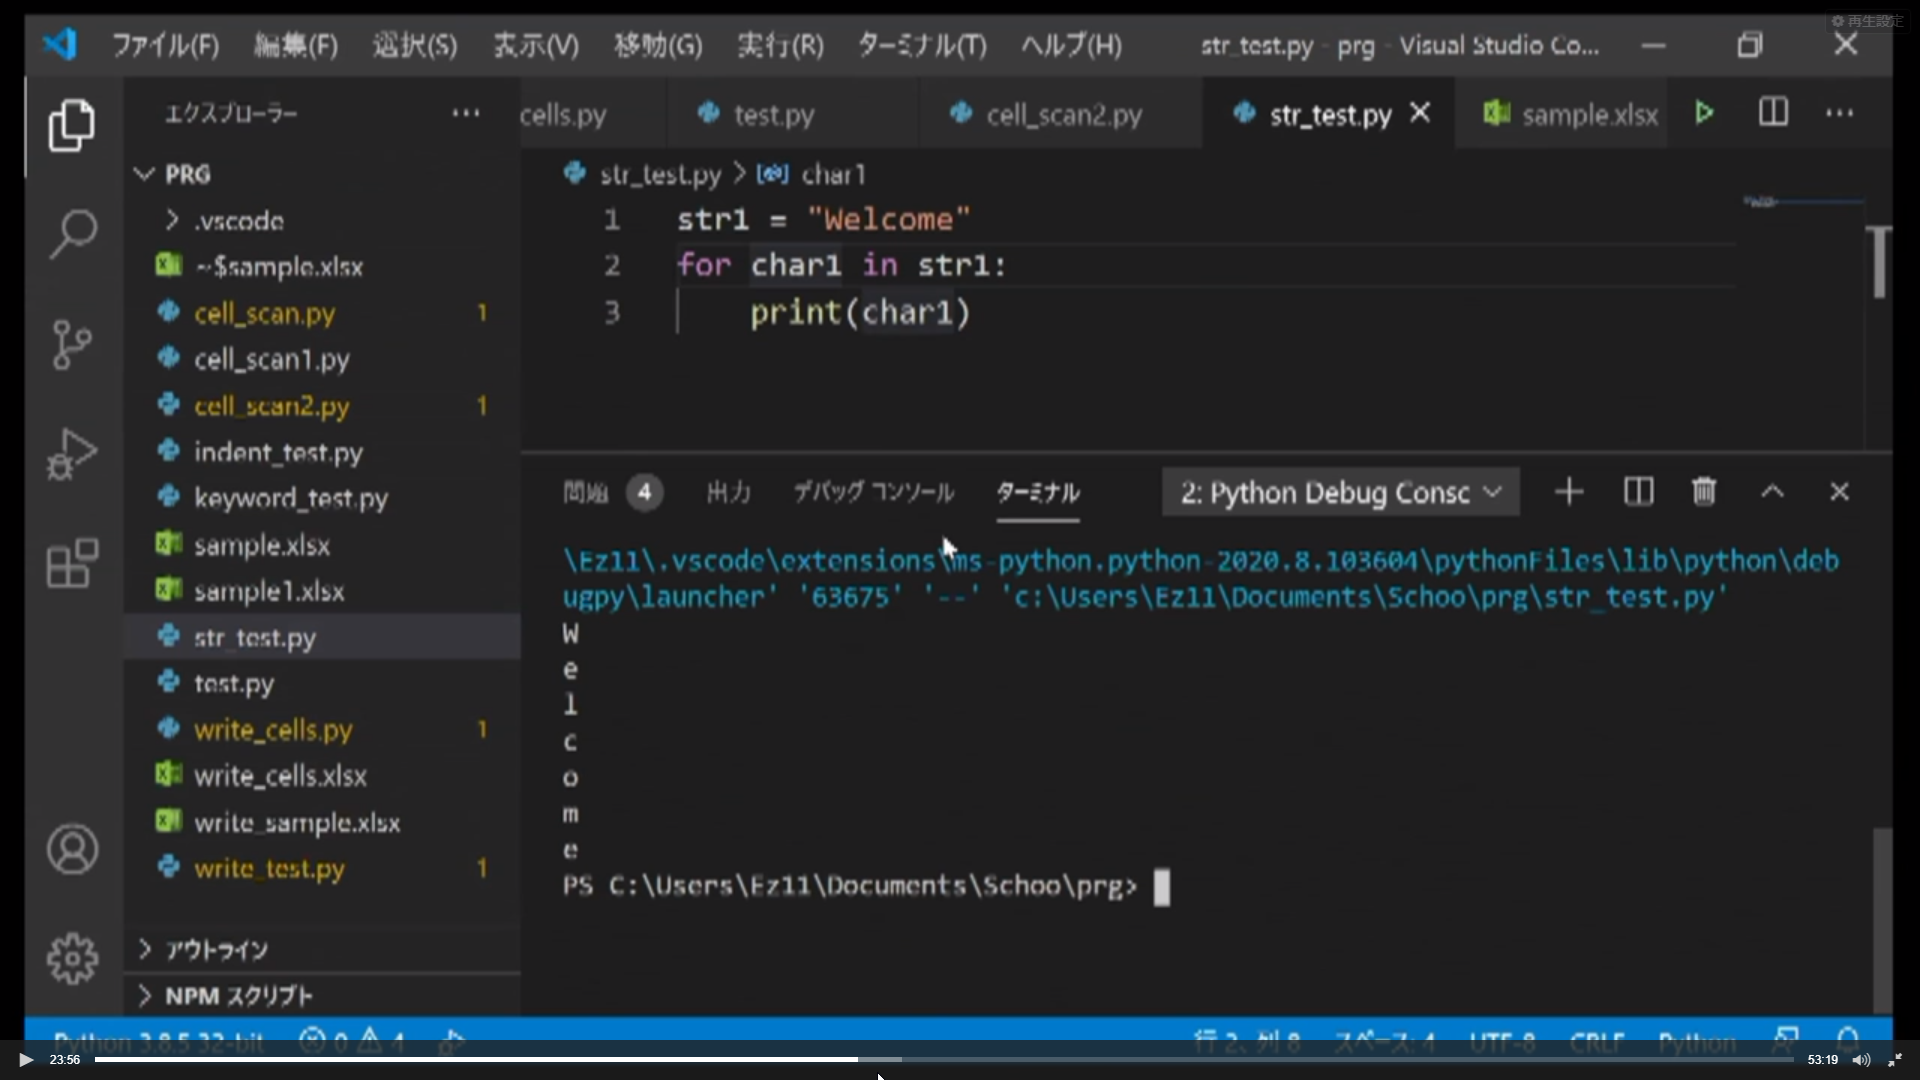Open Run and Debug view
This screenshot has width=1920, height=1080.
72,454
